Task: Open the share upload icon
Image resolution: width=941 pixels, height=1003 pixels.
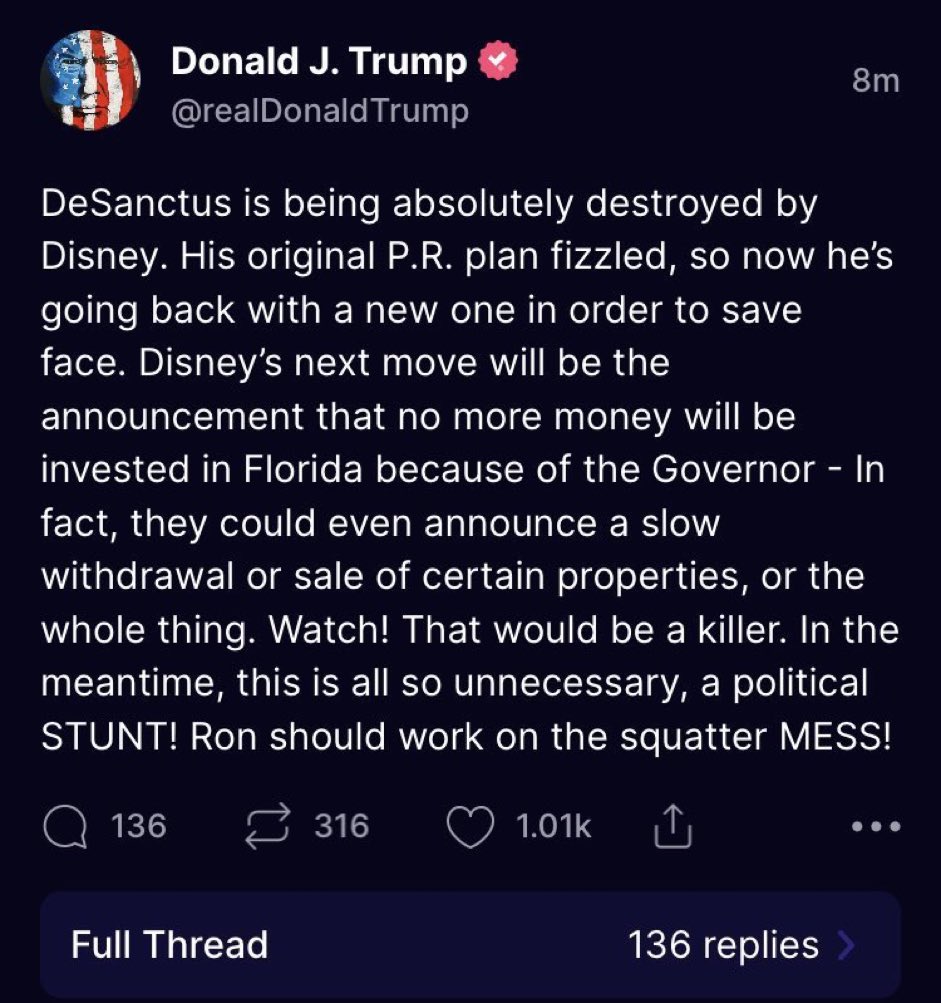Action: [672, 826]
